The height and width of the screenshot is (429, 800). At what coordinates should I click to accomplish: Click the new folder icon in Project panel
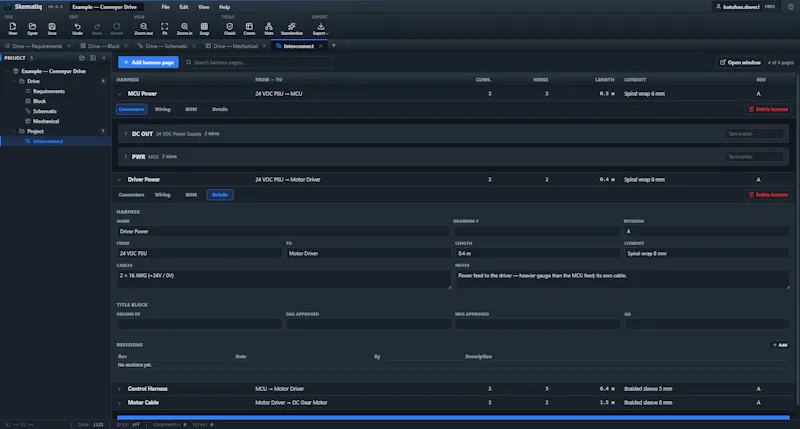(x=82, y=58)
